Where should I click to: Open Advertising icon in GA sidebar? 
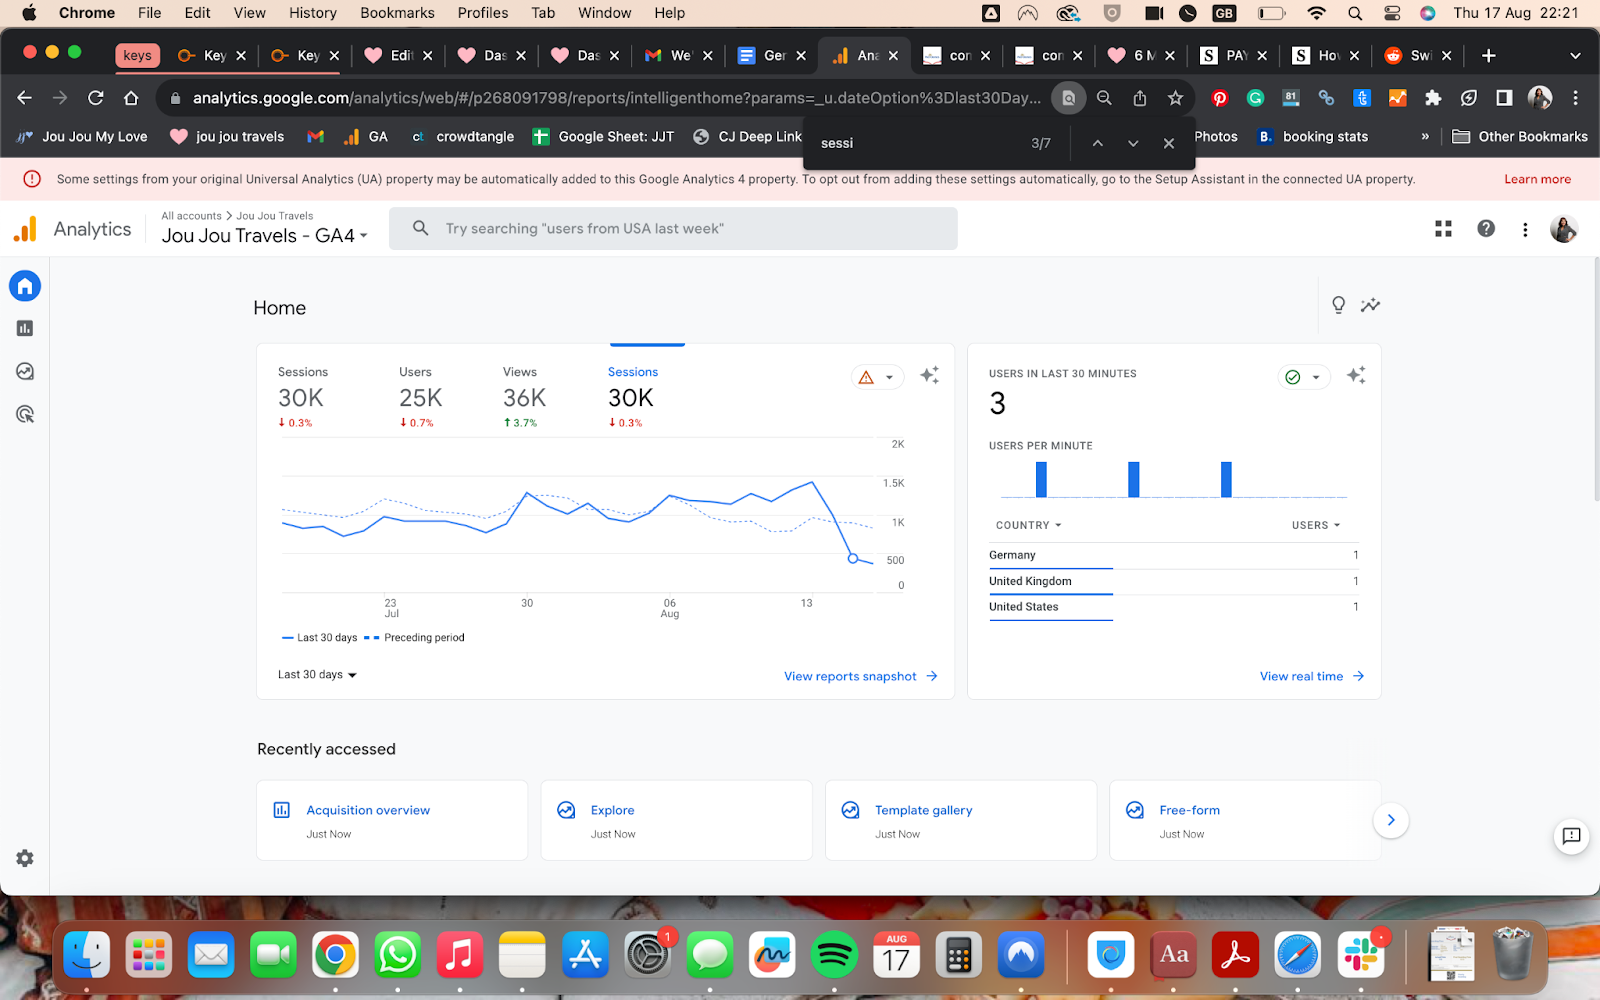coord(25,414)
